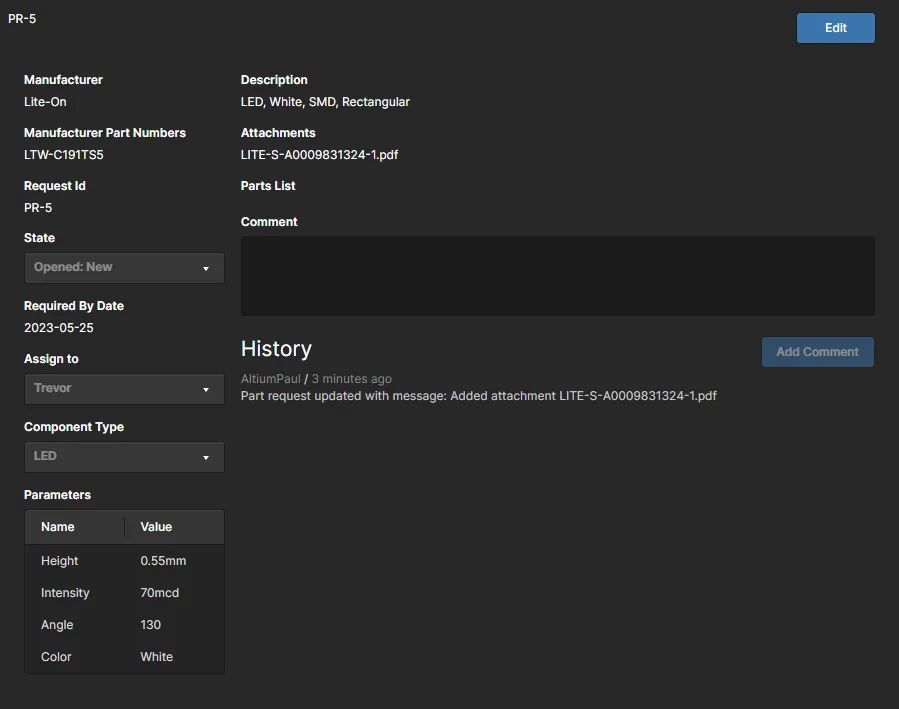Click the Add Comment button
The image size is (899, 709).
tap(818, 352)
